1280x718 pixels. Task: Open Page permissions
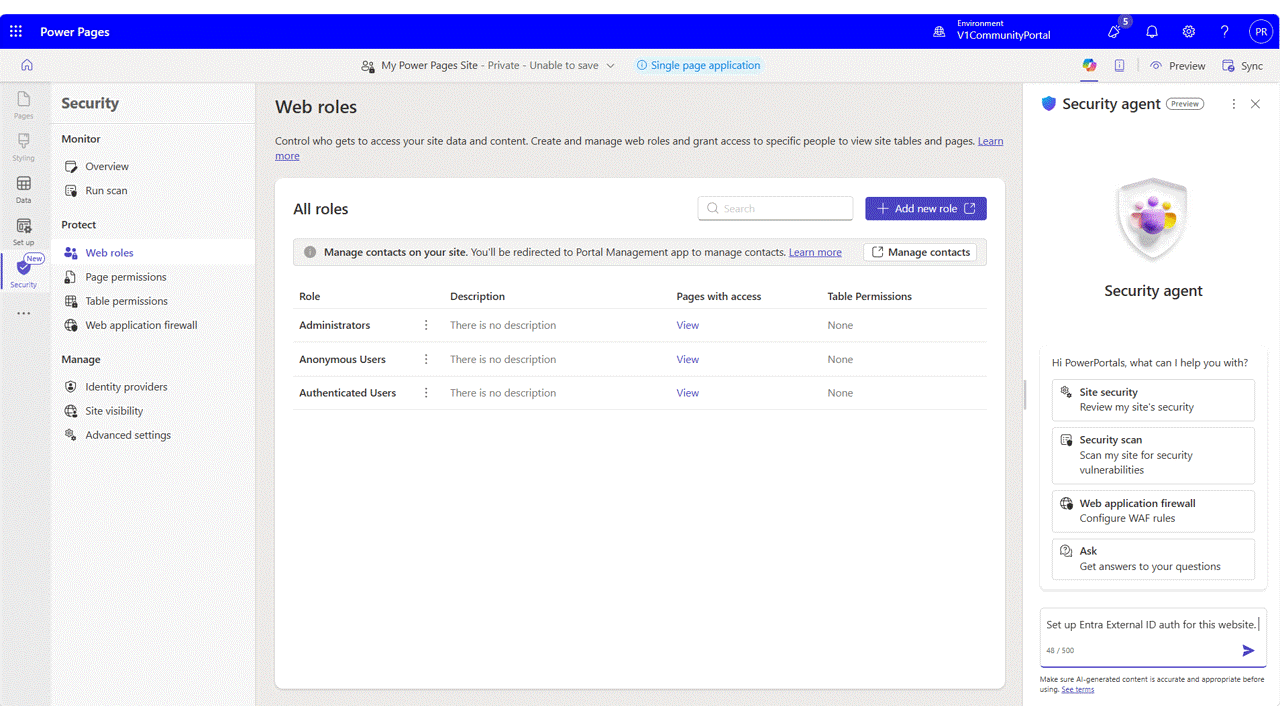(115, 277)
